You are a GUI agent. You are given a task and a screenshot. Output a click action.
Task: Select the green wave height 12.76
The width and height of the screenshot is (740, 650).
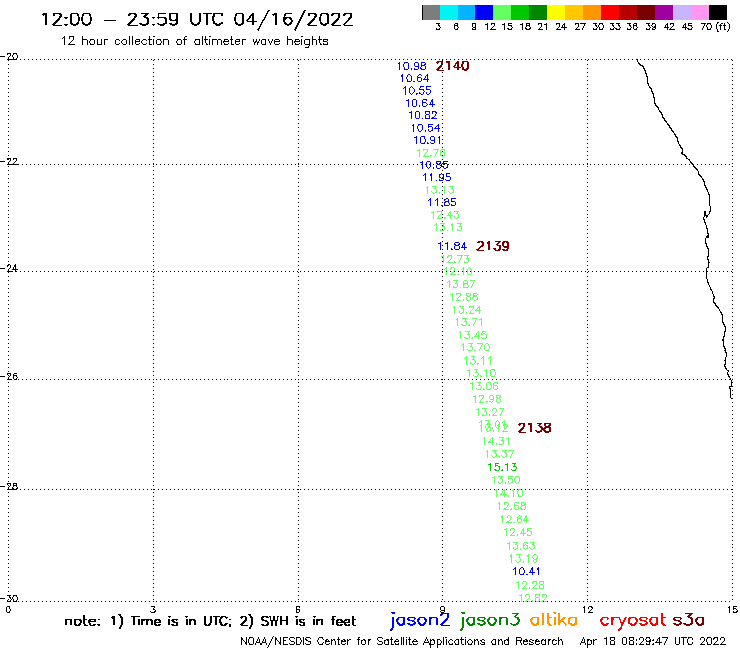tap(431, 153)
